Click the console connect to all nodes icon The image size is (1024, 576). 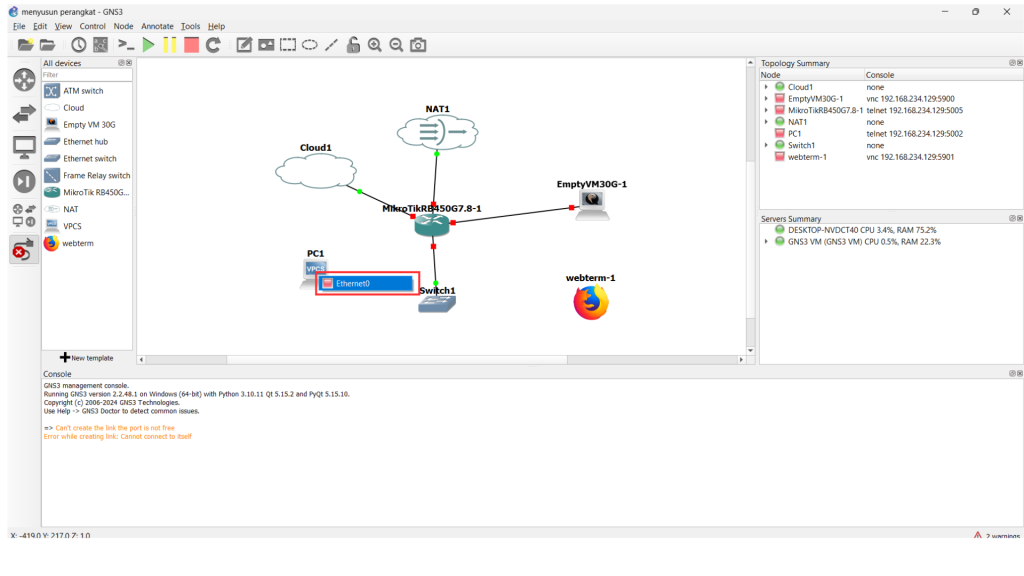[126, 45]
